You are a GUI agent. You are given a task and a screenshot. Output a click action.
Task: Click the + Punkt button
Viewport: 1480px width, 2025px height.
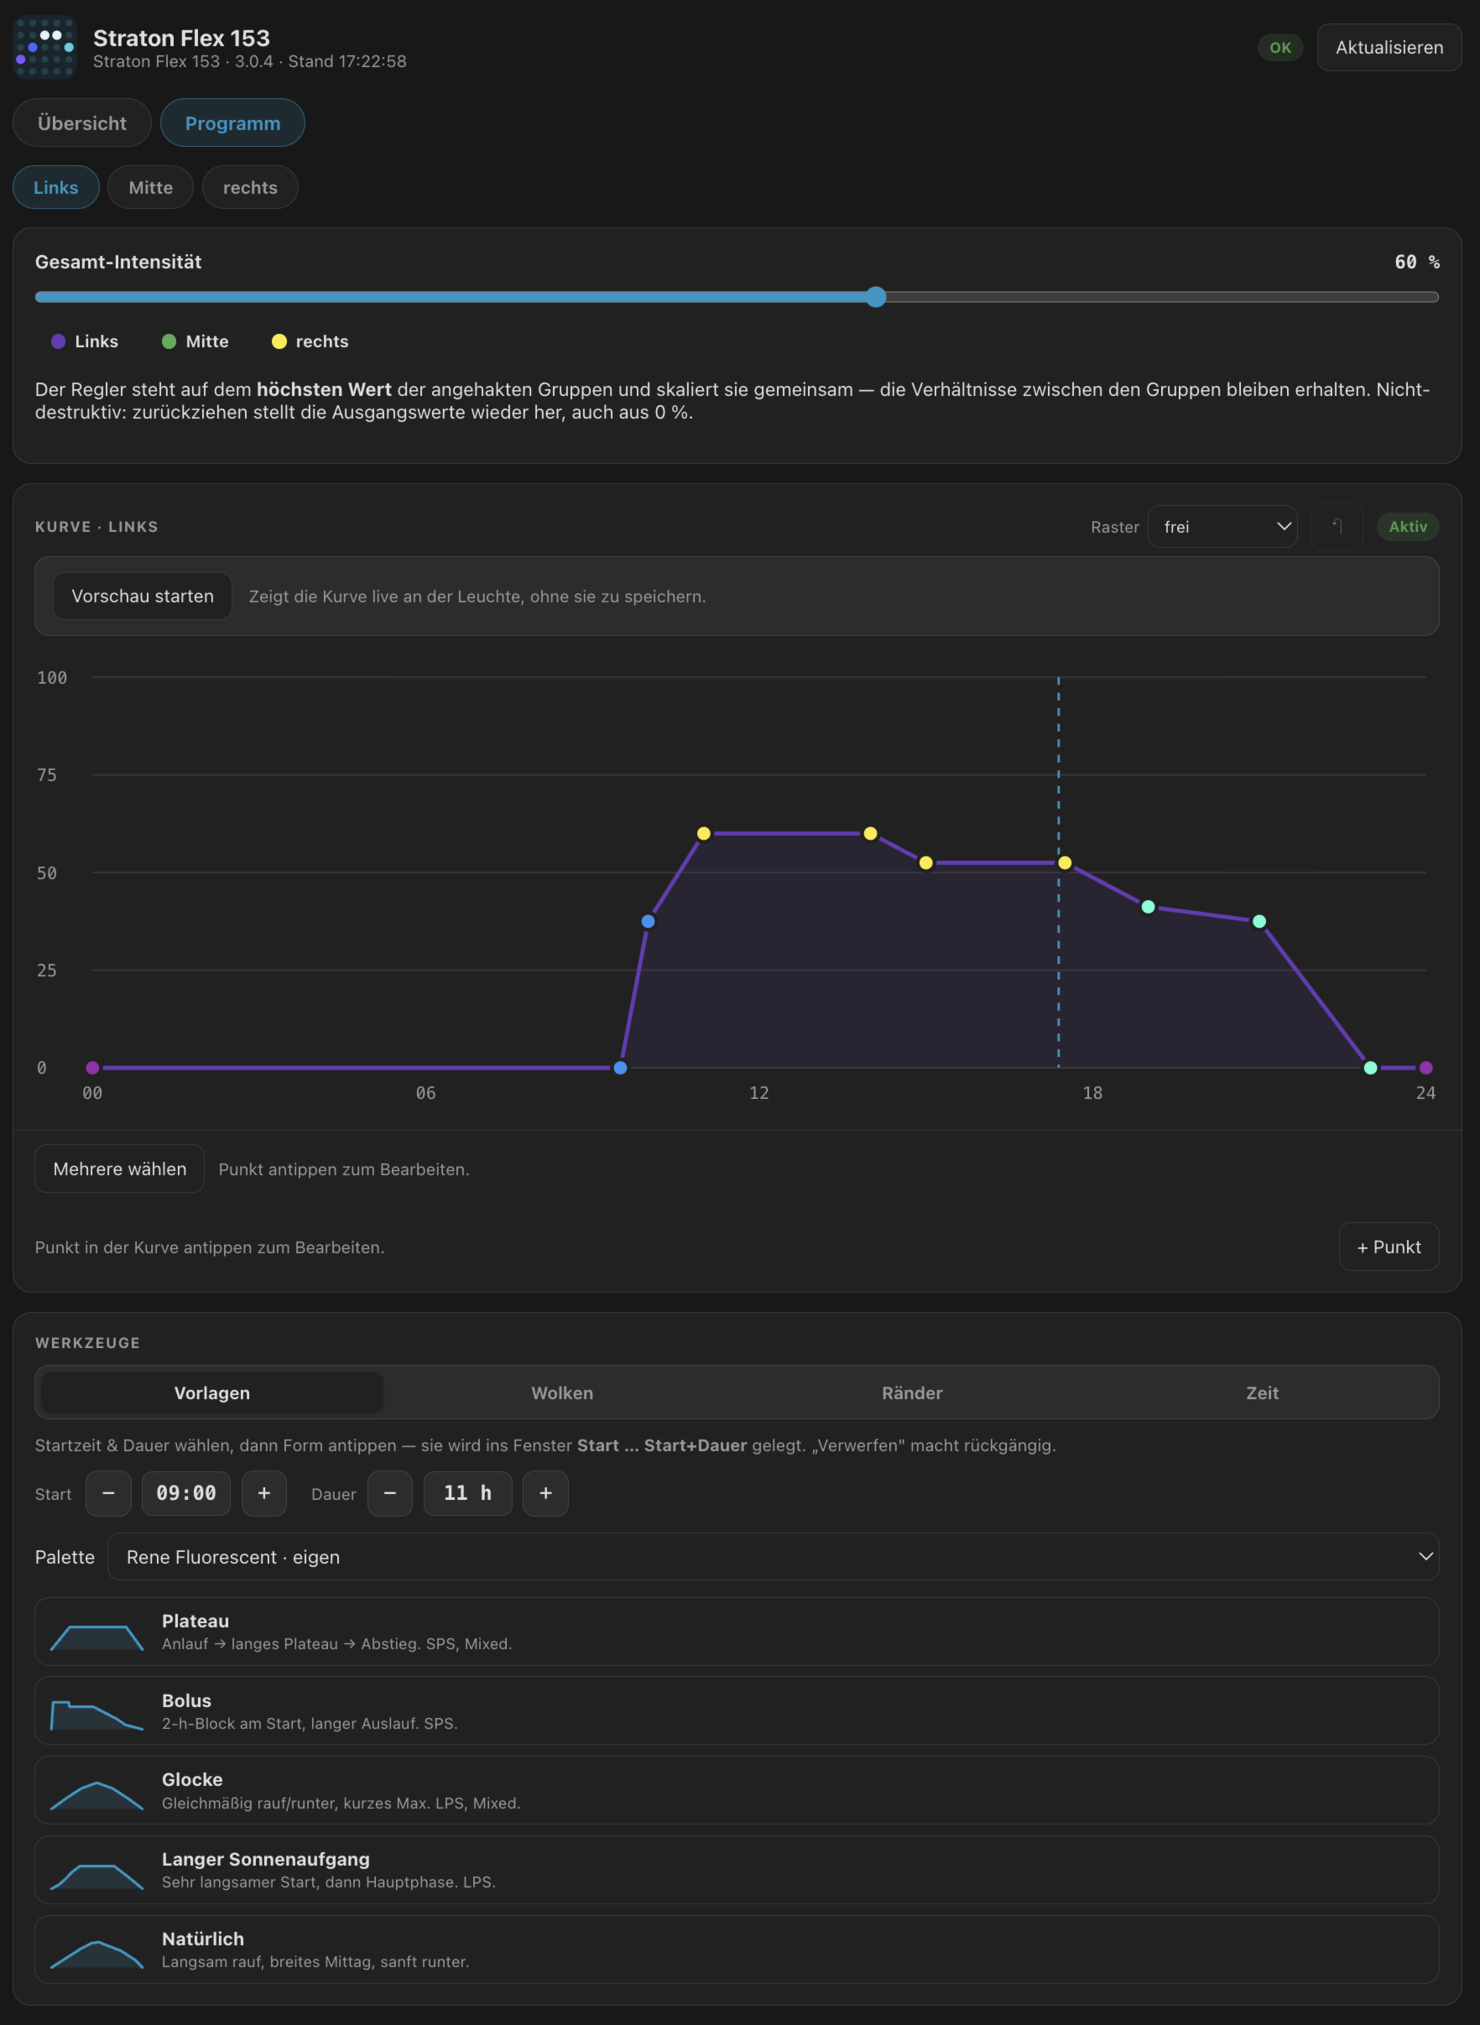(1389, 1247)
